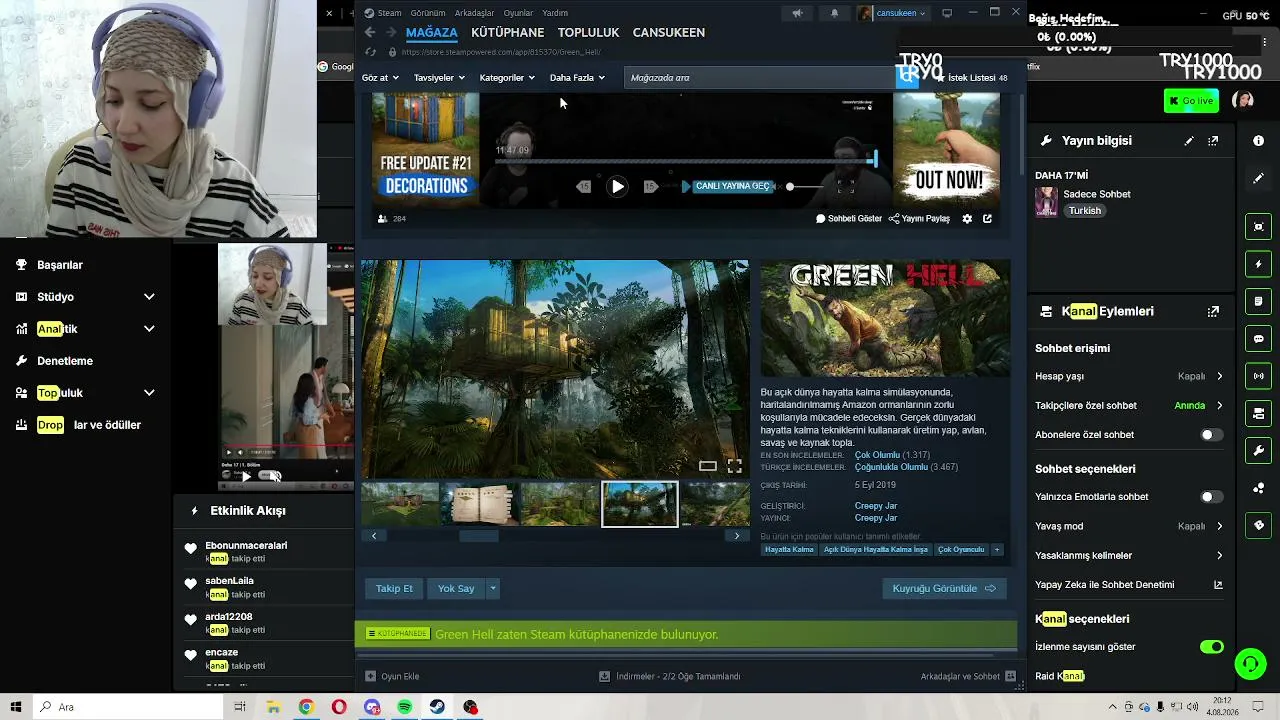Open the Arkadaşlar menu

(474, 13)
